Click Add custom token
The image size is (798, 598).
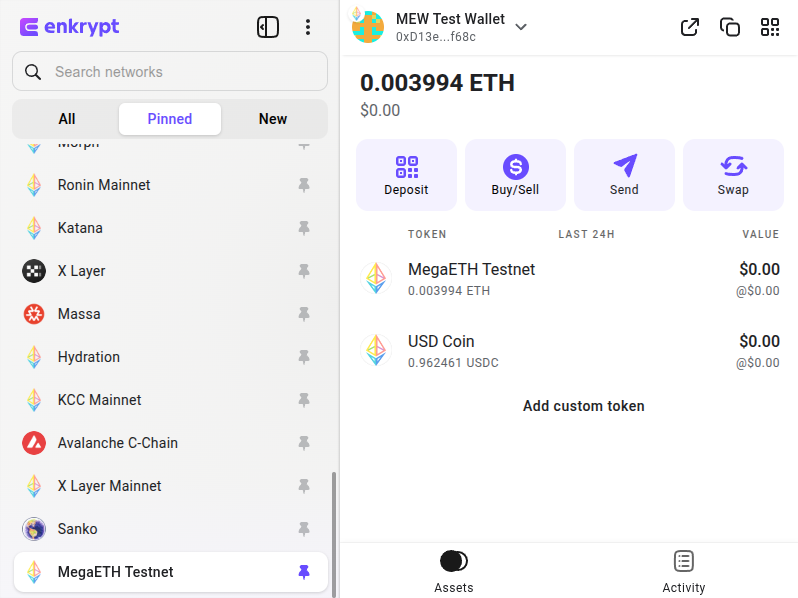point(584,406)
